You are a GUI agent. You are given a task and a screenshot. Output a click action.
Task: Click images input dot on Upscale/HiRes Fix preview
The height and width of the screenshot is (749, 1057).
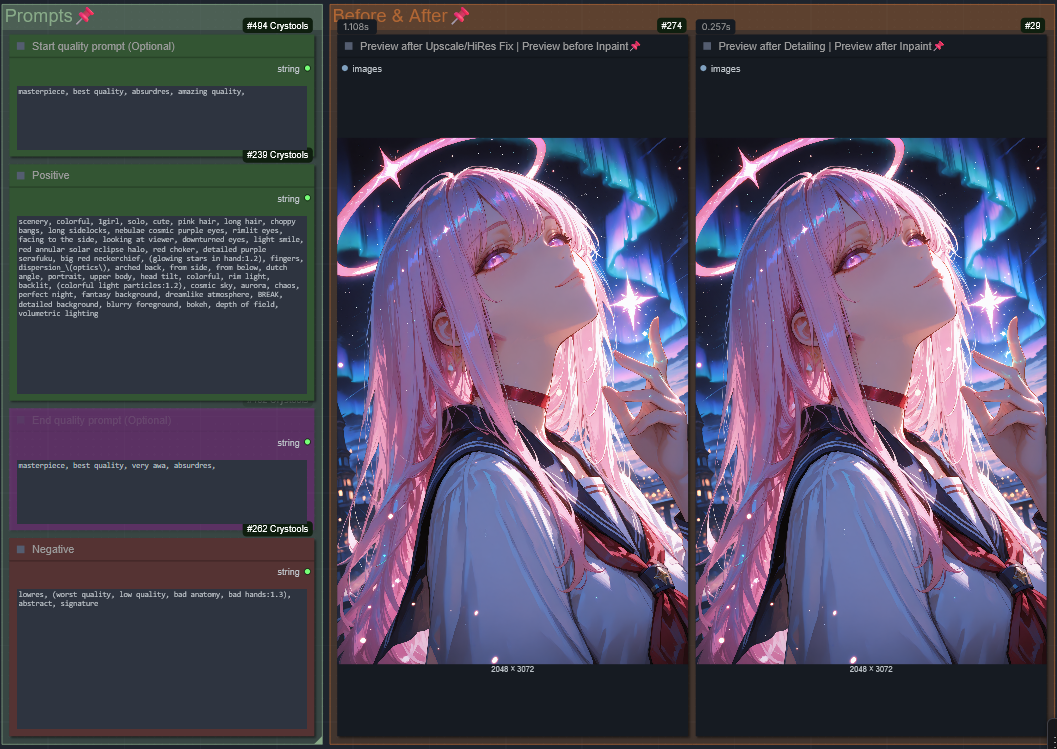click(x=345, y=69)
